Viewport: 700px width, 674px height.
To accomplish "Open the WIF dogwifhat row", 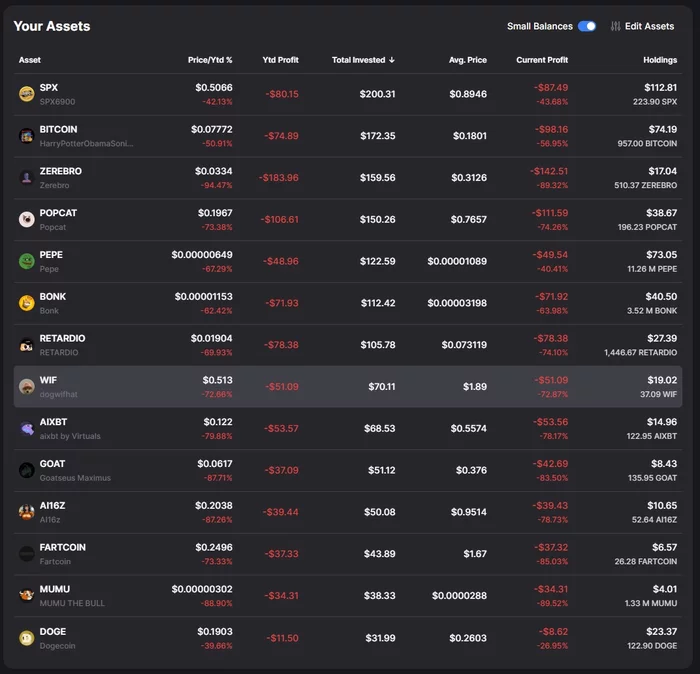I will point(348,386).
